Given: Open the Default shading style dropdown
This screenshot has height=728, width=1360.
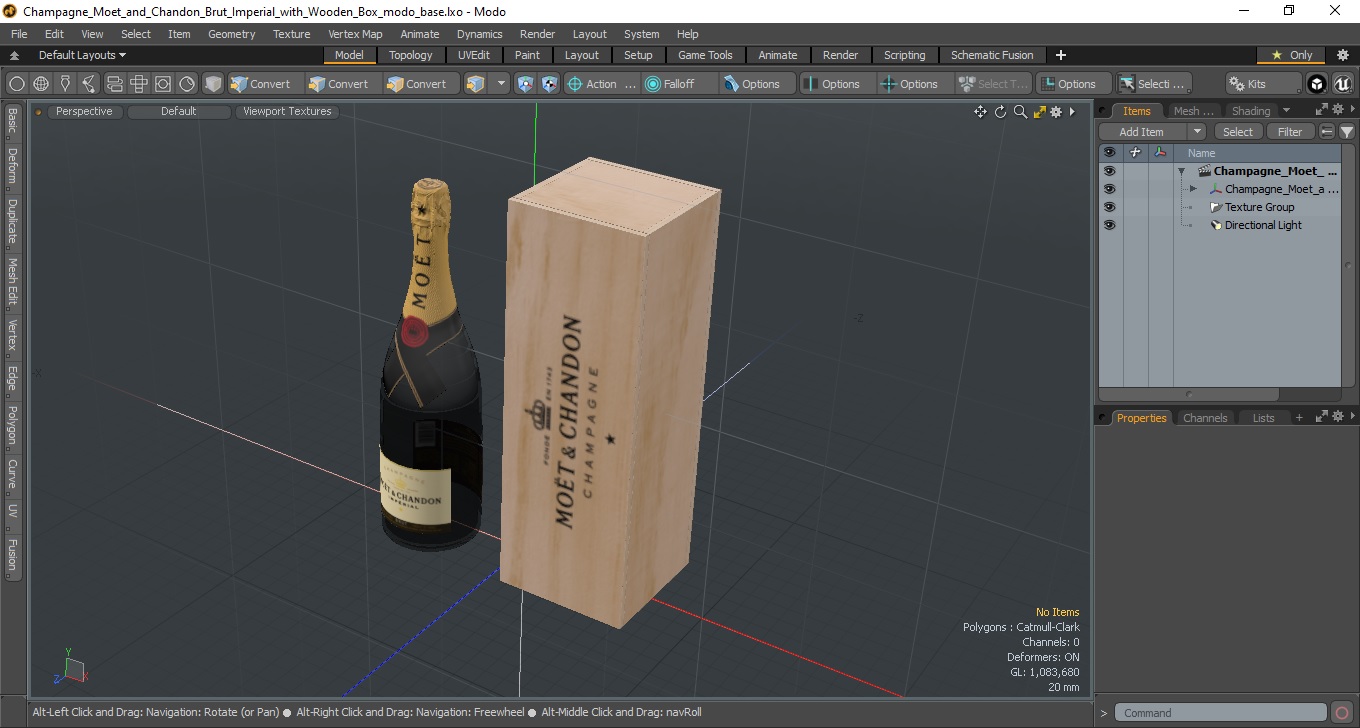Looking at the screenshot, I should [x=179, y=111].
